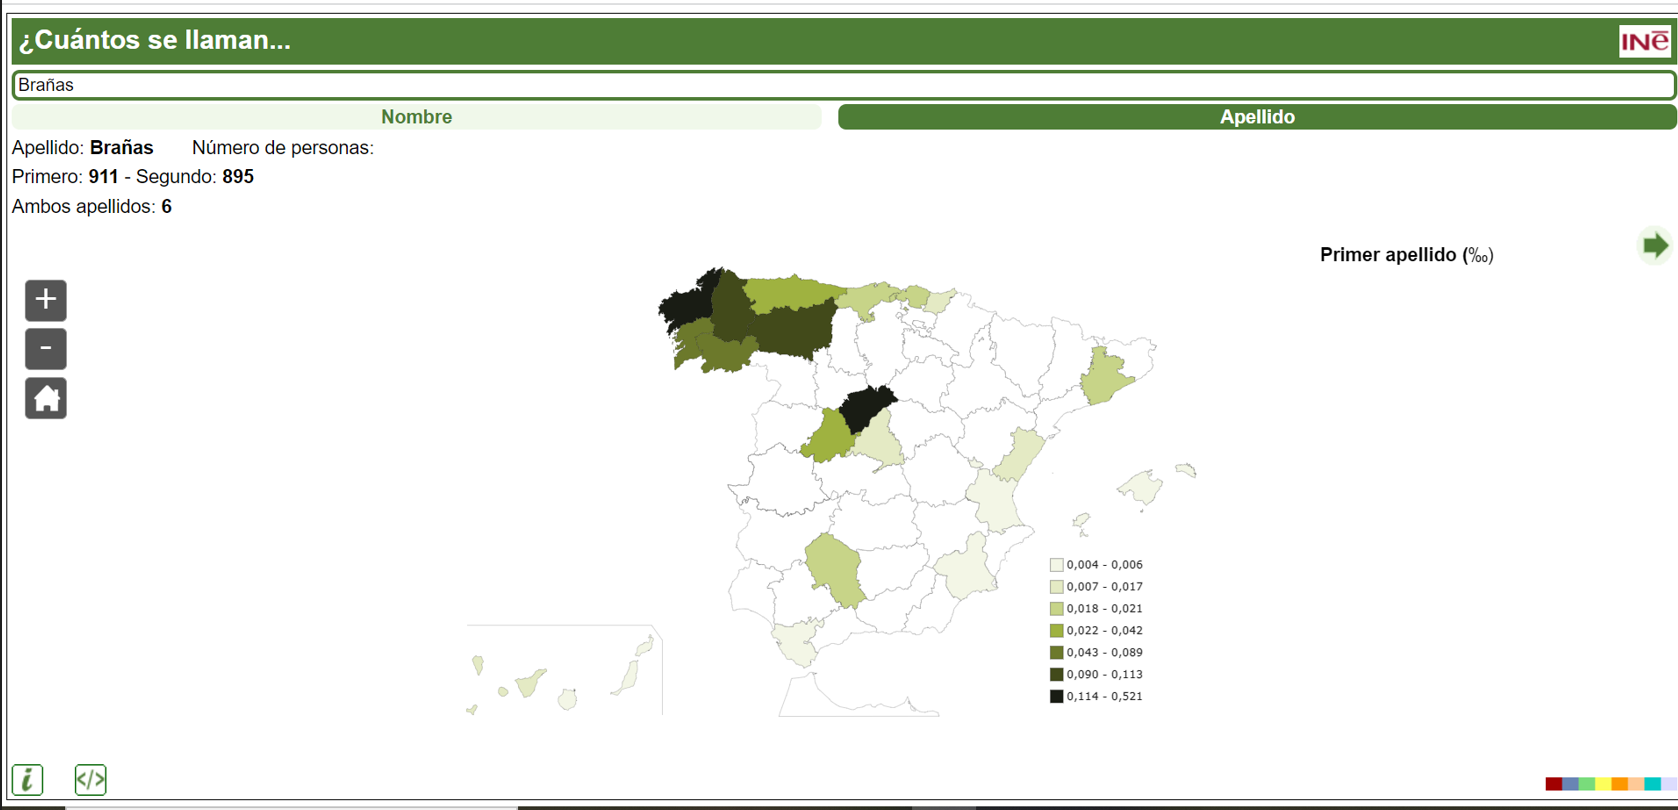The width and height of the screenshot is (1678, 810).
Task: Click the INE logo in the header
Action: click(1644, 41)
